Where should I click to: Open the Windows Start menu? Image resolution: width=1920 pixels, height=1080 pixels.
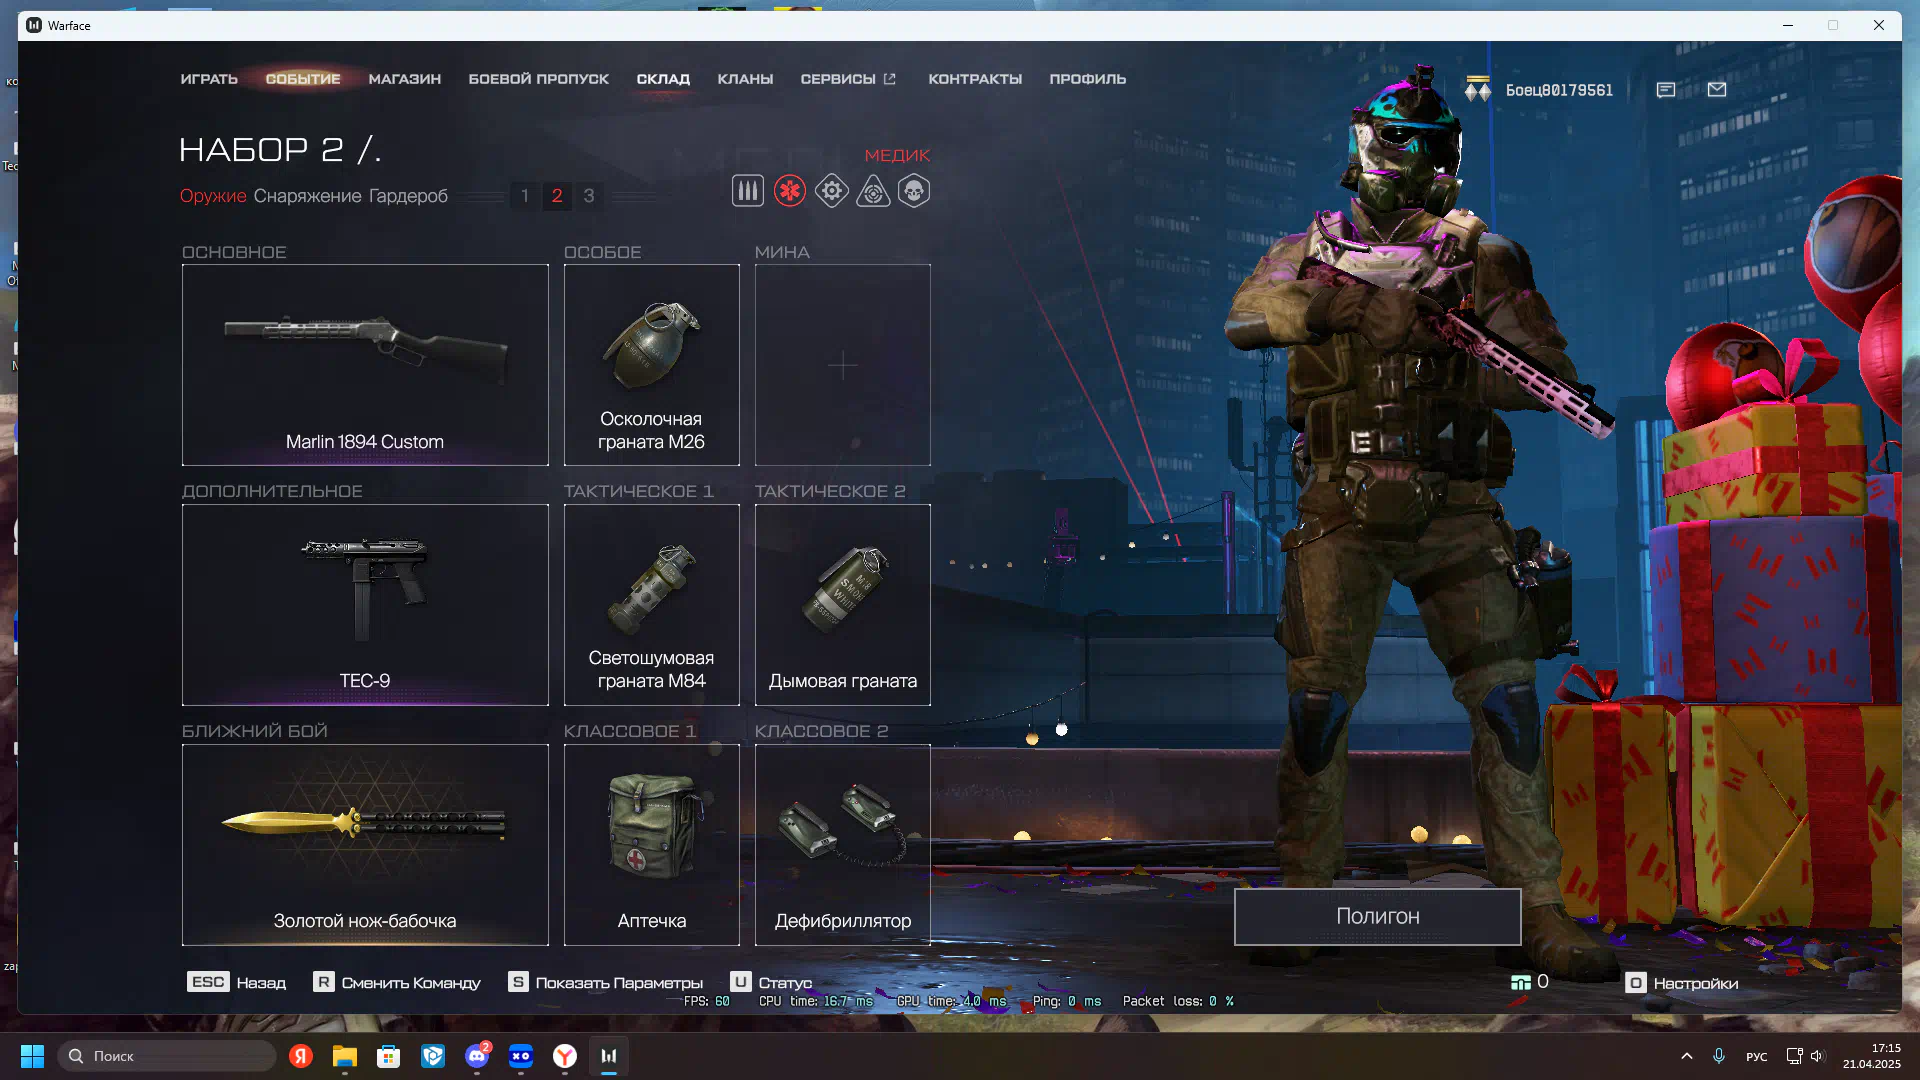(x=32, y=1056)
